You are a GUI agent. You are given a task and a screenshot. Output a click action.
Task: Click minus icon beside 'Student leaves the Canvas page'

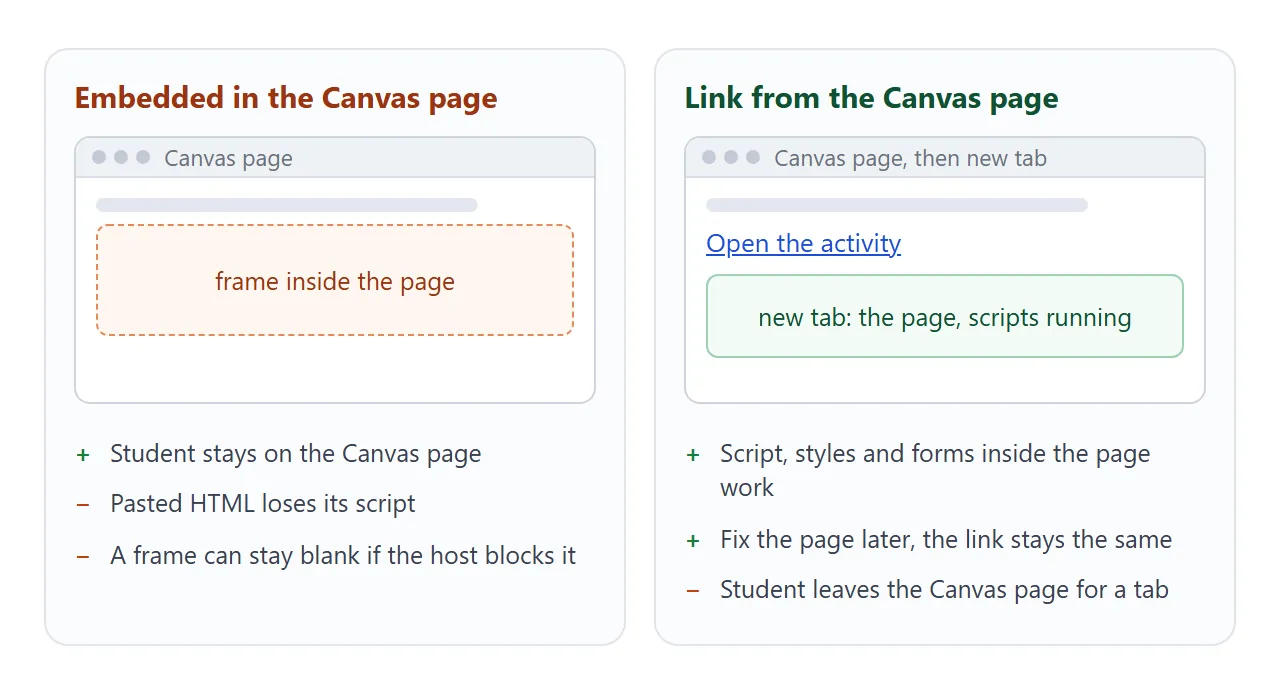[x=693, y=591]
